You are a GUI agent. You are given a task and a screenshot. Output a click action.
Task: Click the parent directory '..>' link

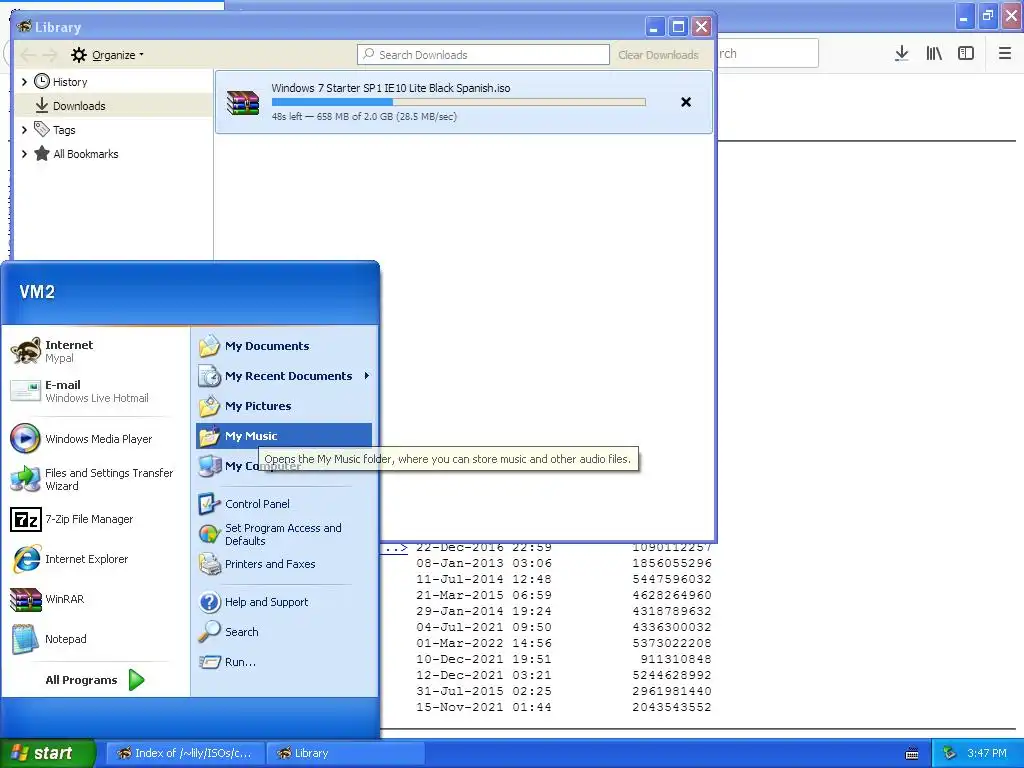(x=394, y=549)
